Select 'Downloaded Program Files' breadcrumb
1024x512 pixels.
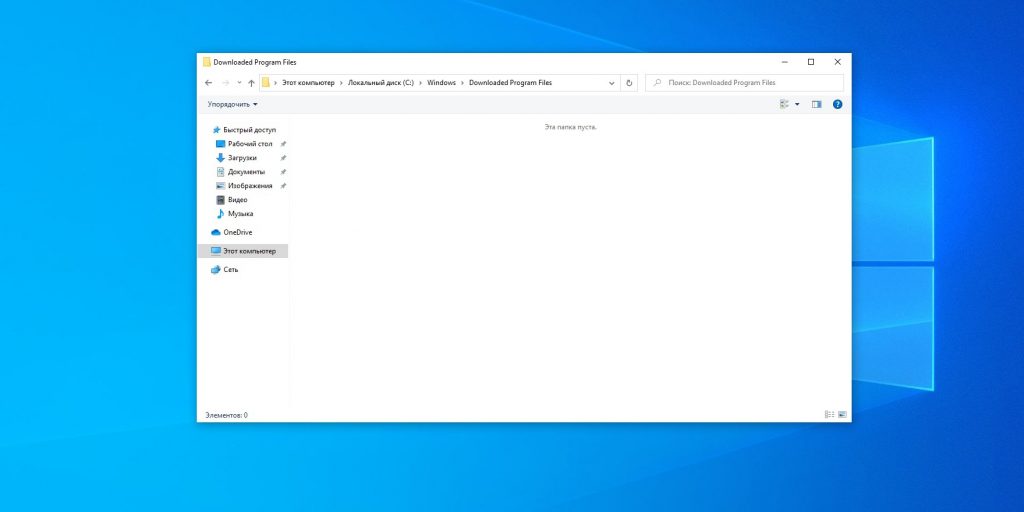(x=510, y=83)
